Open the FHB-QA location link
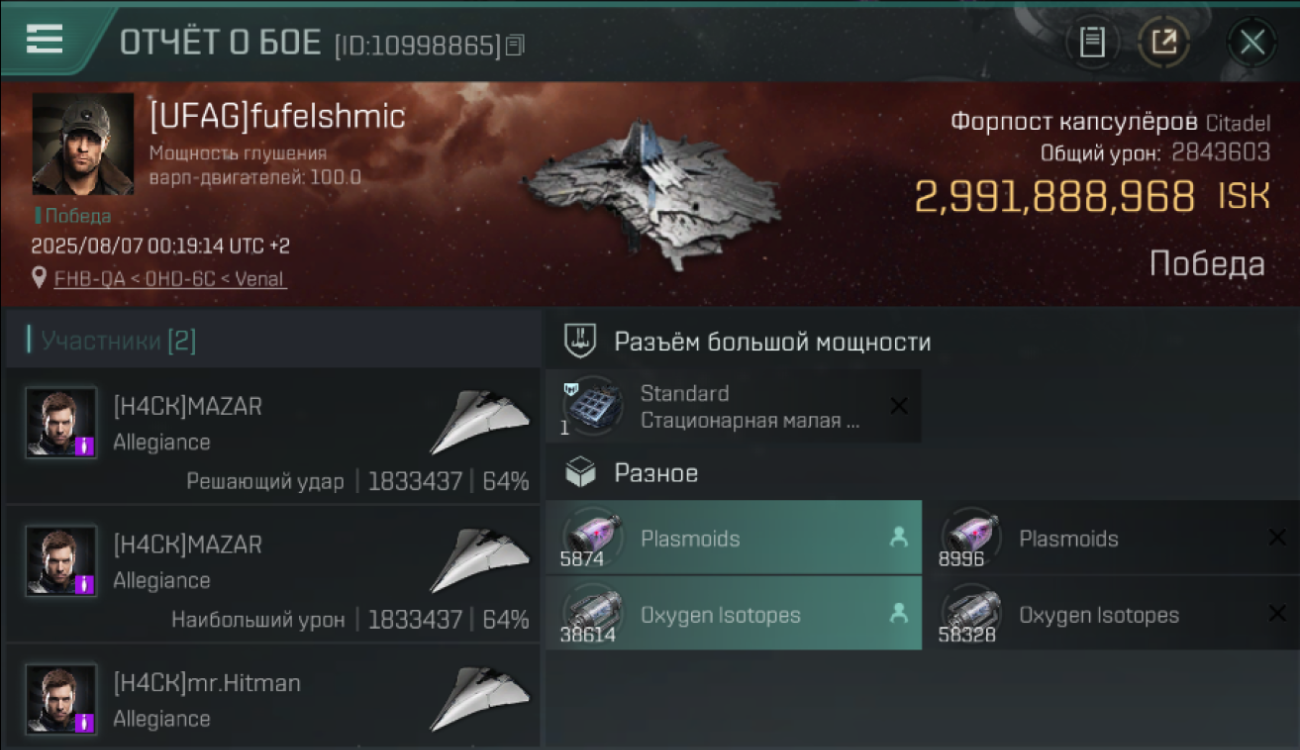This screenshot has height=750, width=1300. 170,279
